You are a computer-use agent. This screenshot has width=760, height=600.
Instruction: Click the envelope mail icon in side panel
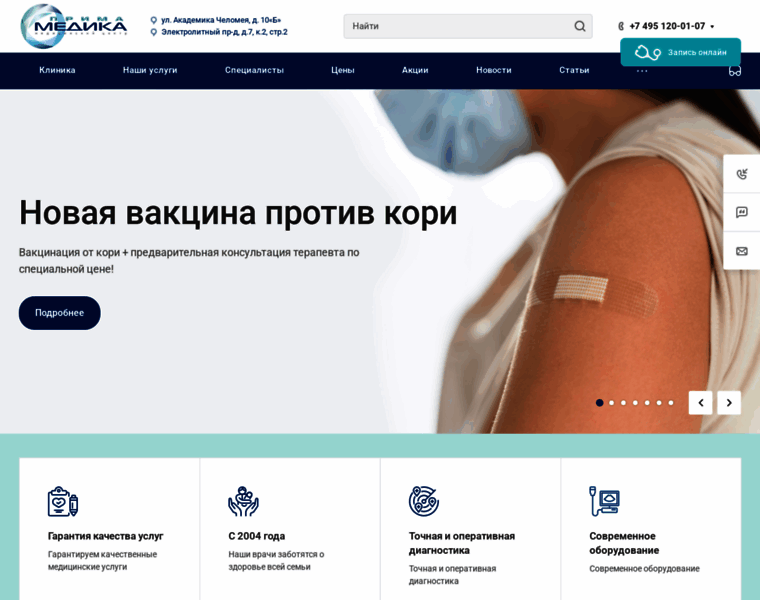click(x=742, y=251)
